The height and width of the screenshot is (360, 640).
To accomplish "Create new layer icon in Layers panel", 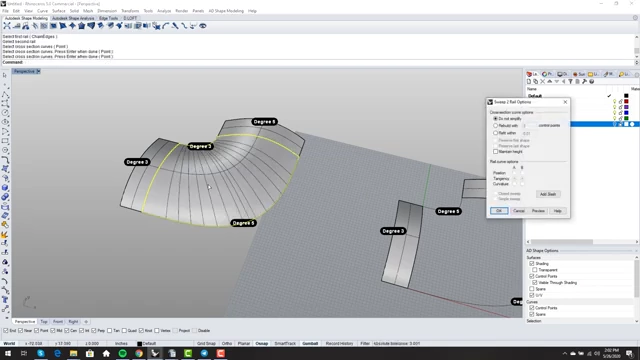I will [529, 82].
